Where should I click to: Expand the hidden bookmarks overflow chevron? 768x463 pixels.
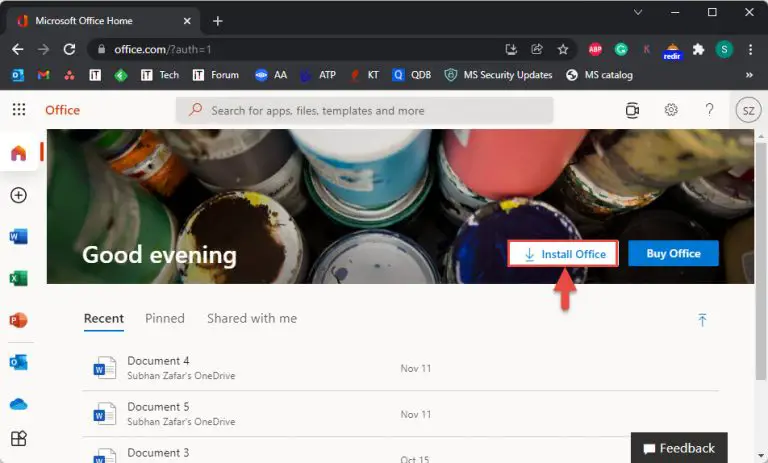pyautogui.click(x=749, y=75)
